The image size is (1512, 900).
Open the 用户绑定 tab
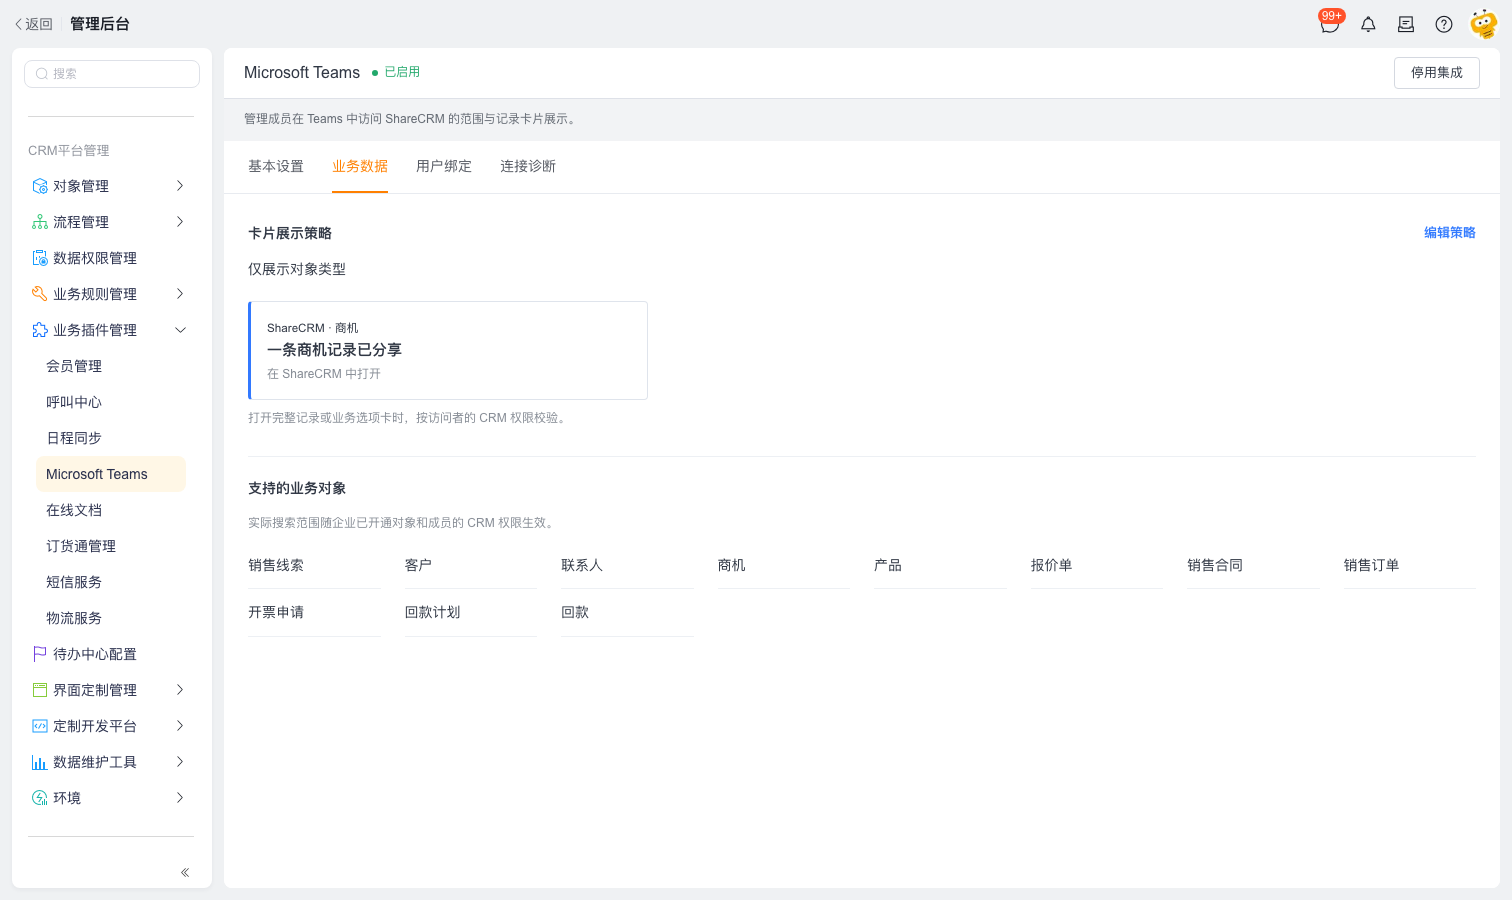(x=444, y=166)
